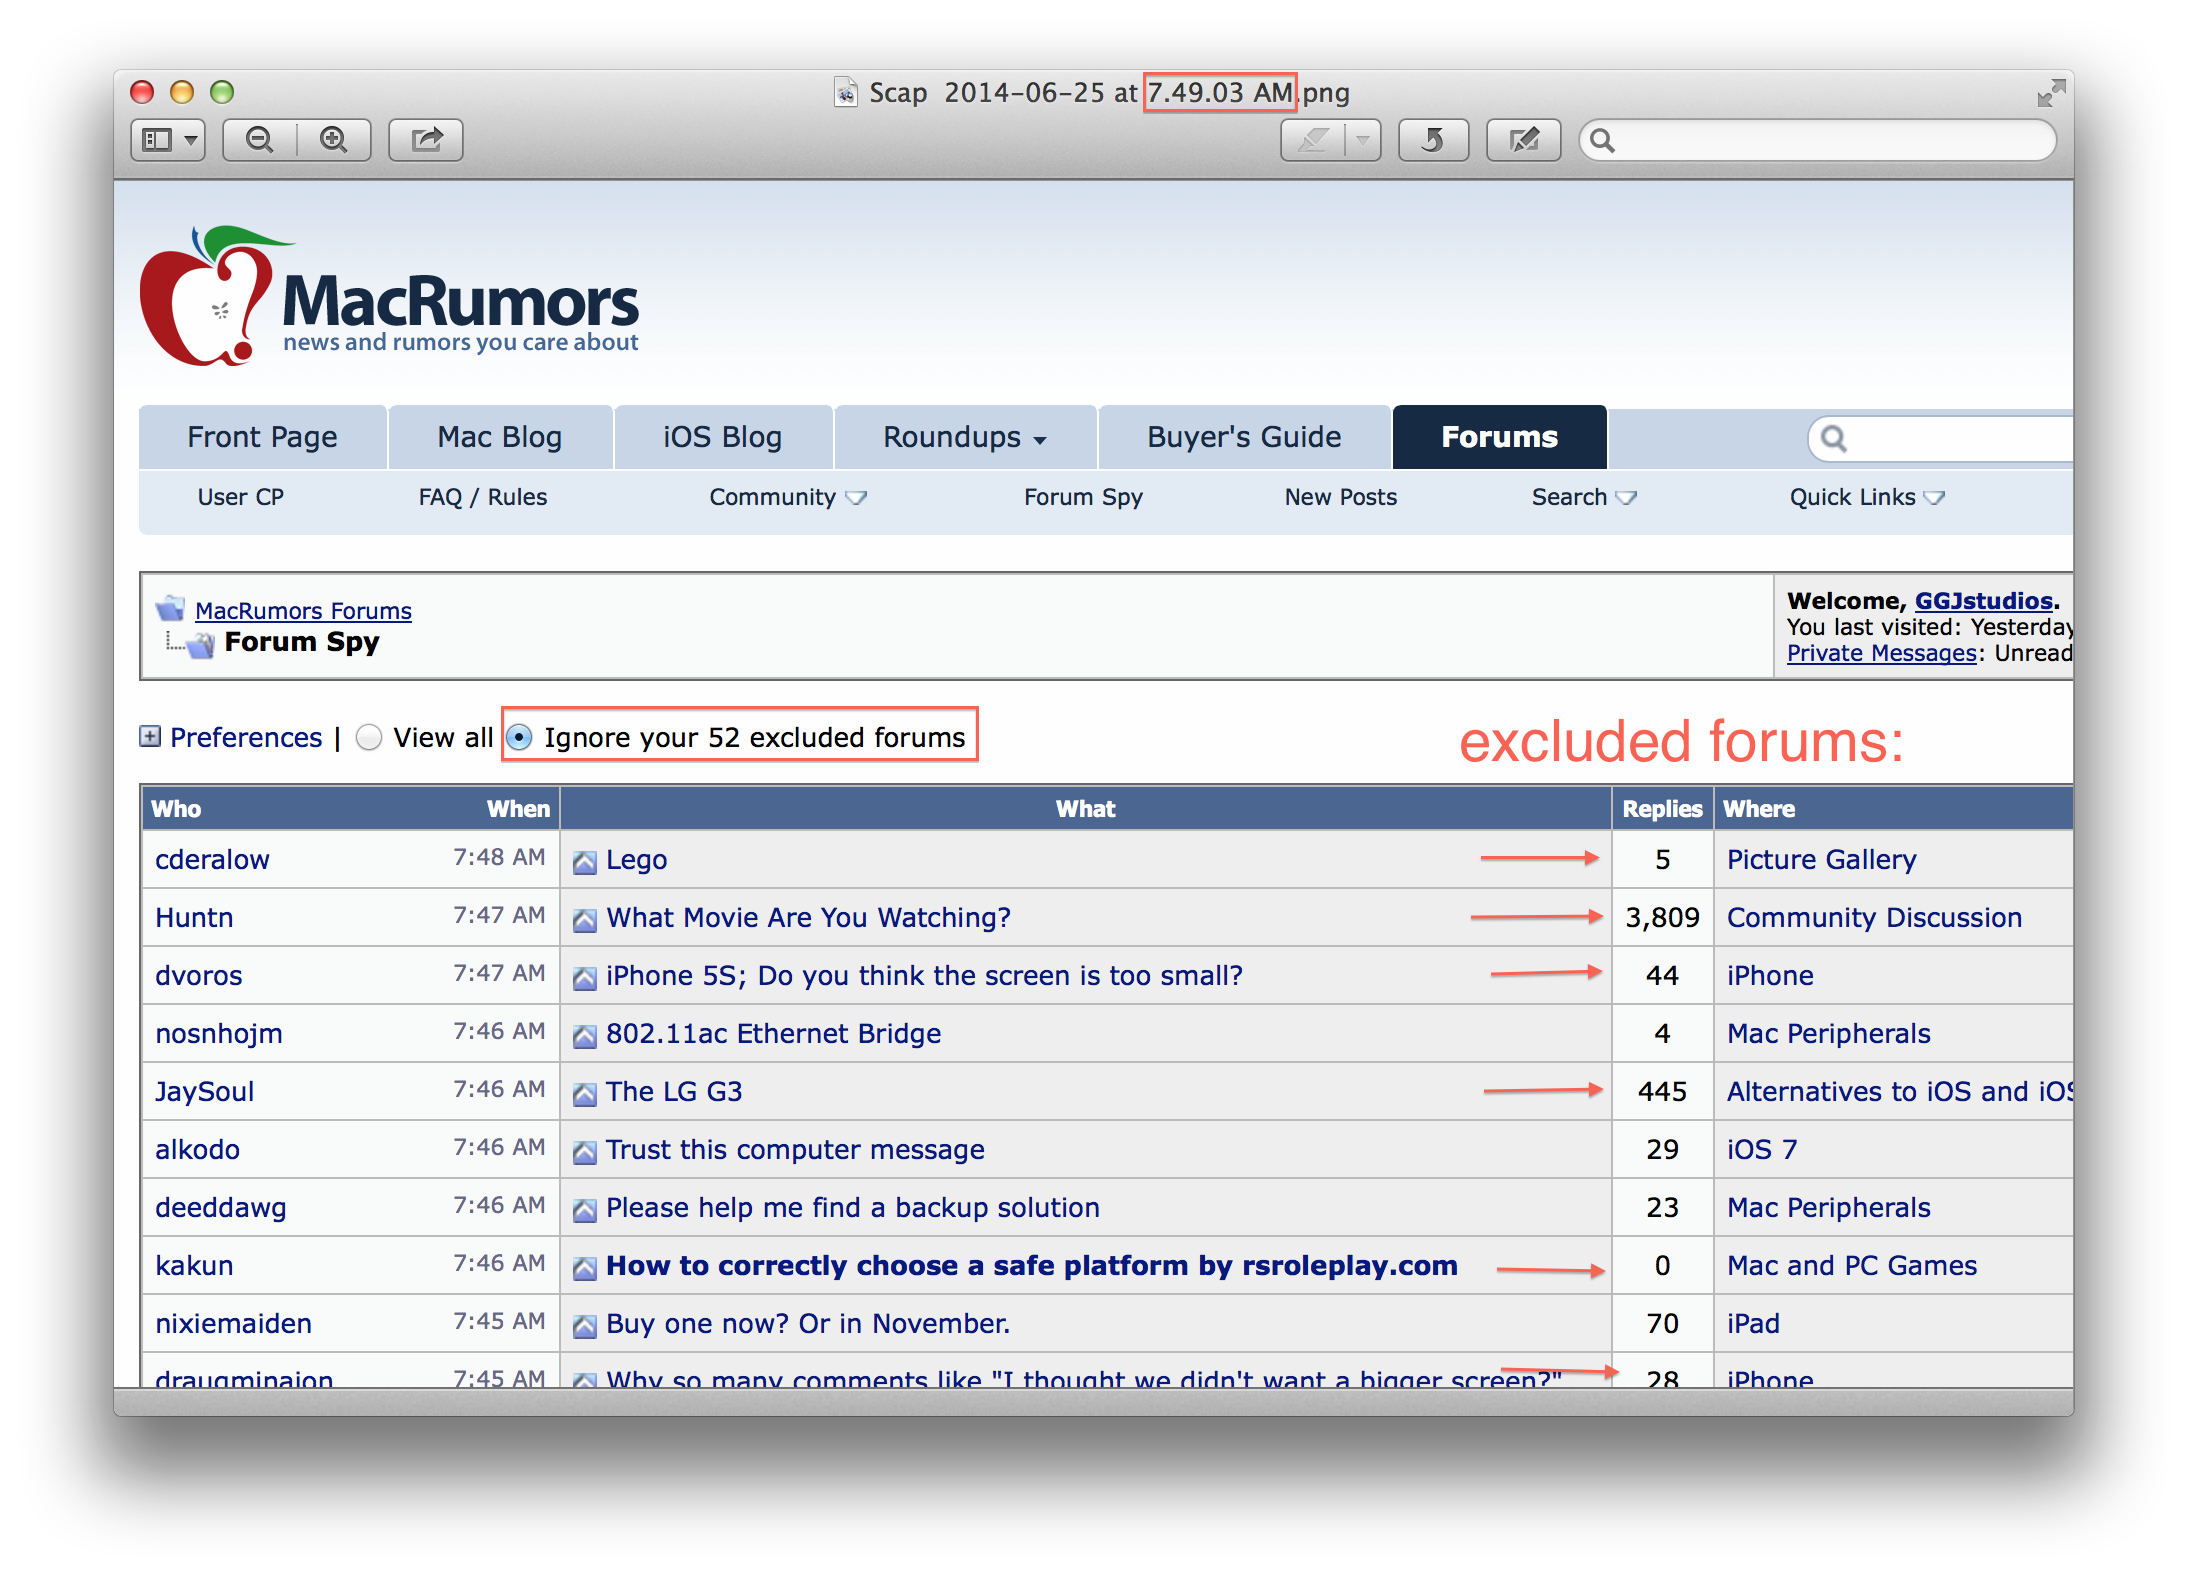2188x1574 pixels.
Task: Open 802.11ac Ethernet Bridge thread
Action: (x=773, y=1034)
